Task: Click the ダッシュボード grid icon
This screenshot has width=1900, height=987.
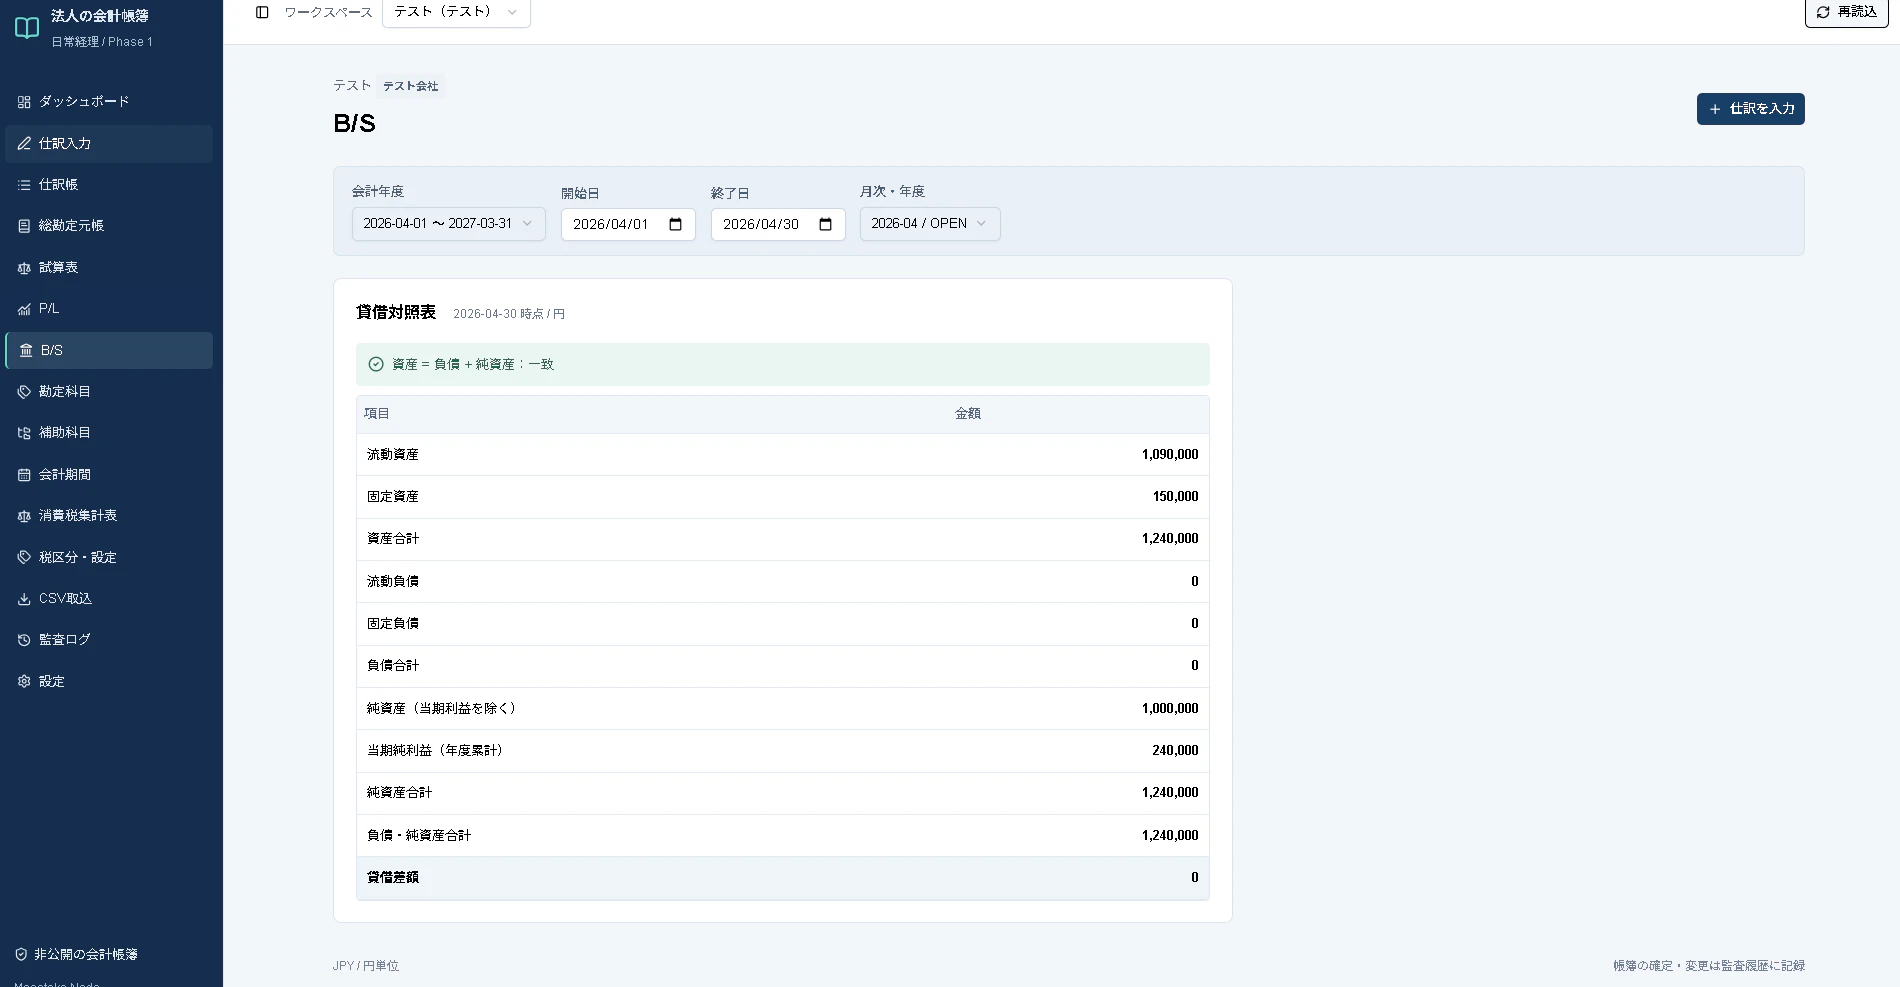Action: 24,102
